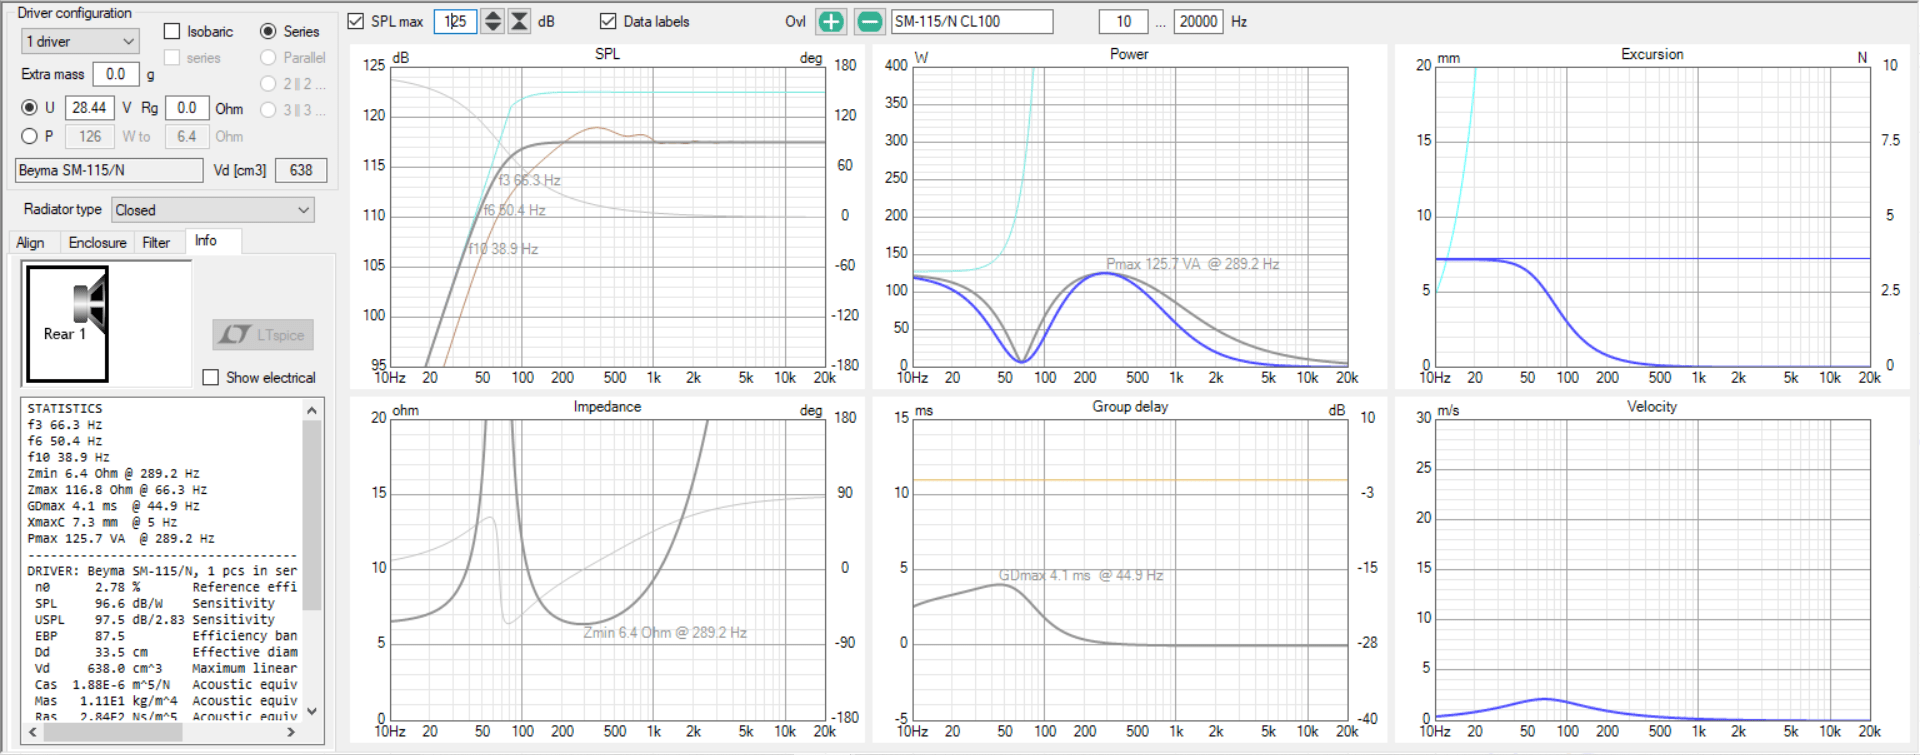Click the f10 38.9 Hz label on SPL graph
This screenshot has width=1920, height=755.
[503, 249]
